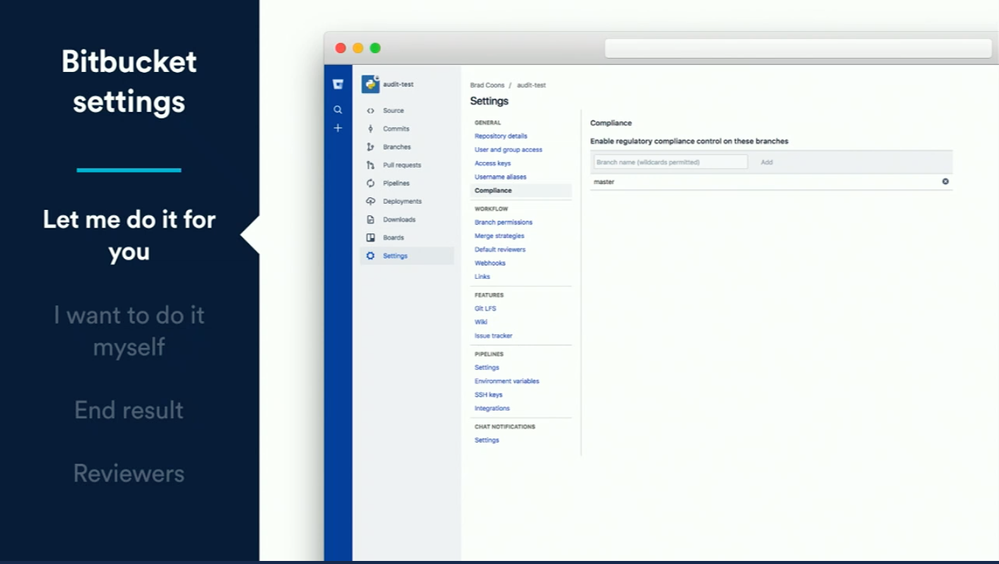The height and width of the screenshot is (564, 999).
Task: Open the Pipelines navigation item
Action: [396, 183]
